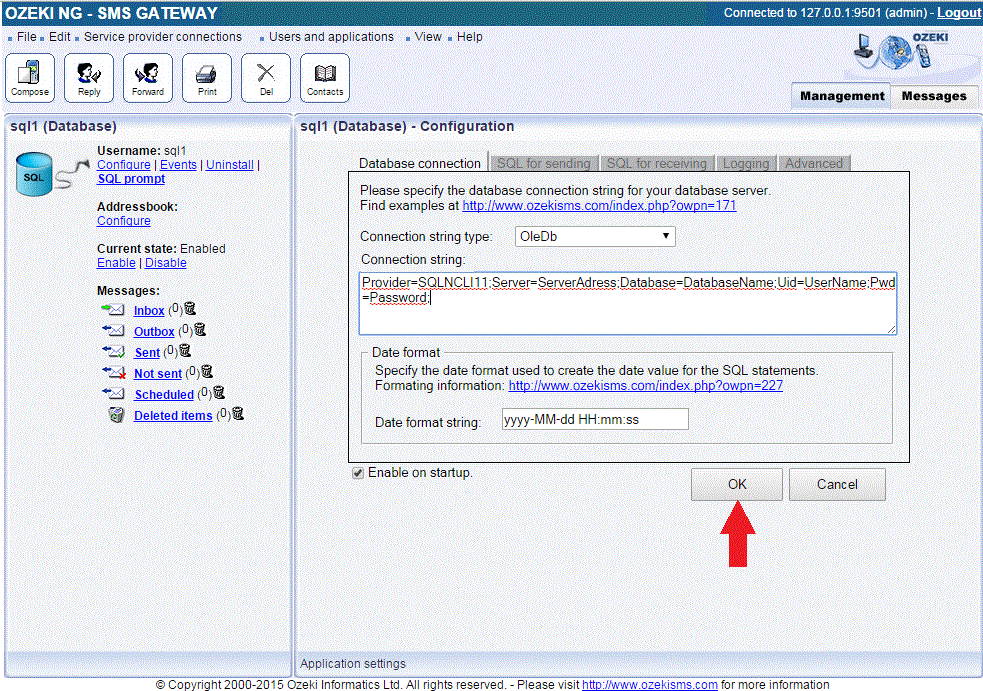Toggle the Enable on startup checkbox
The image size is (983, 691).
coord(358,473)
